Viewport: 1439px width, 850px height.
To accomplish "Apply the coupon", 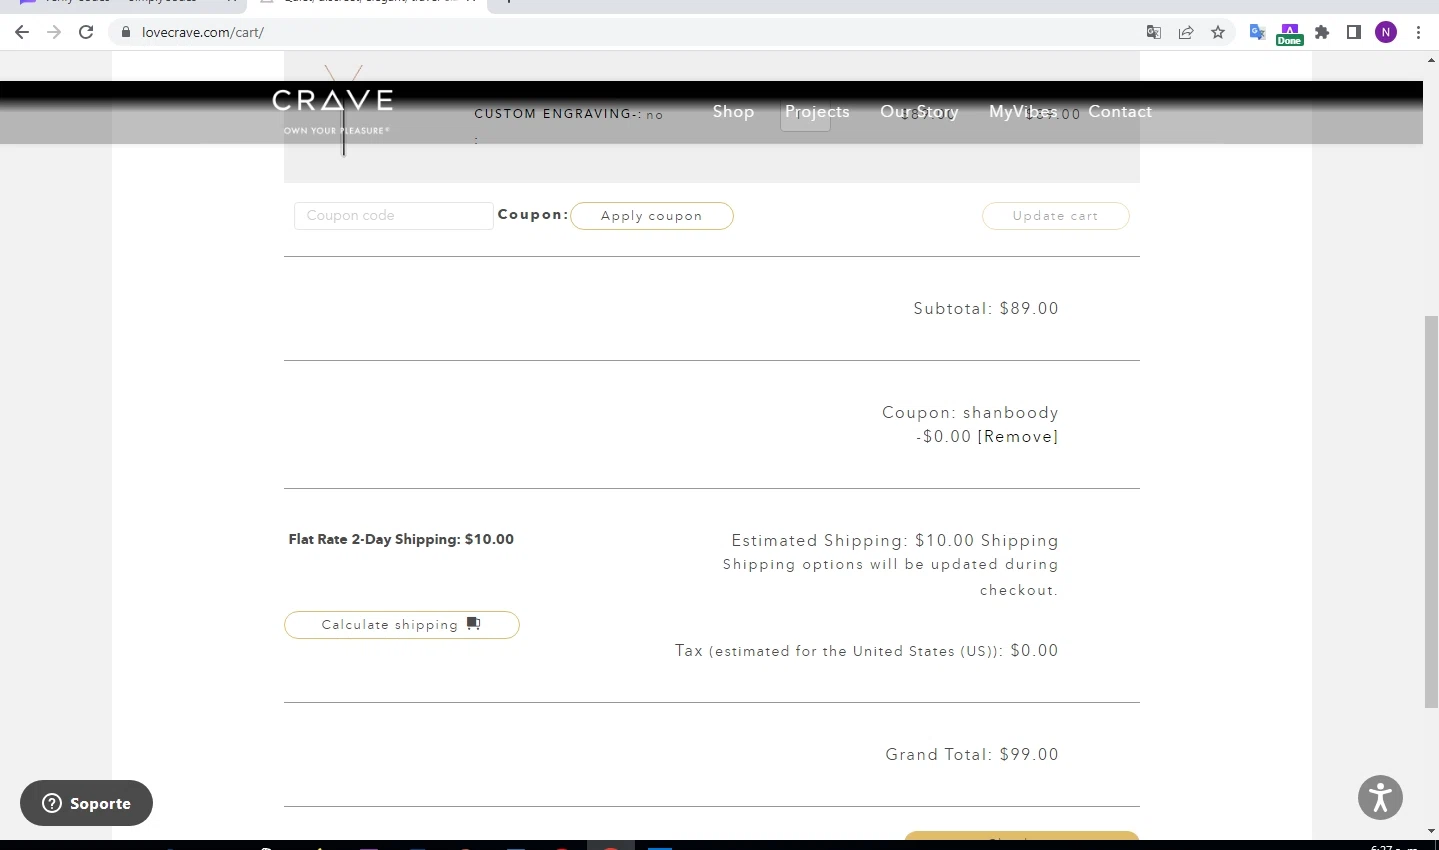I will tap(652, 216).
